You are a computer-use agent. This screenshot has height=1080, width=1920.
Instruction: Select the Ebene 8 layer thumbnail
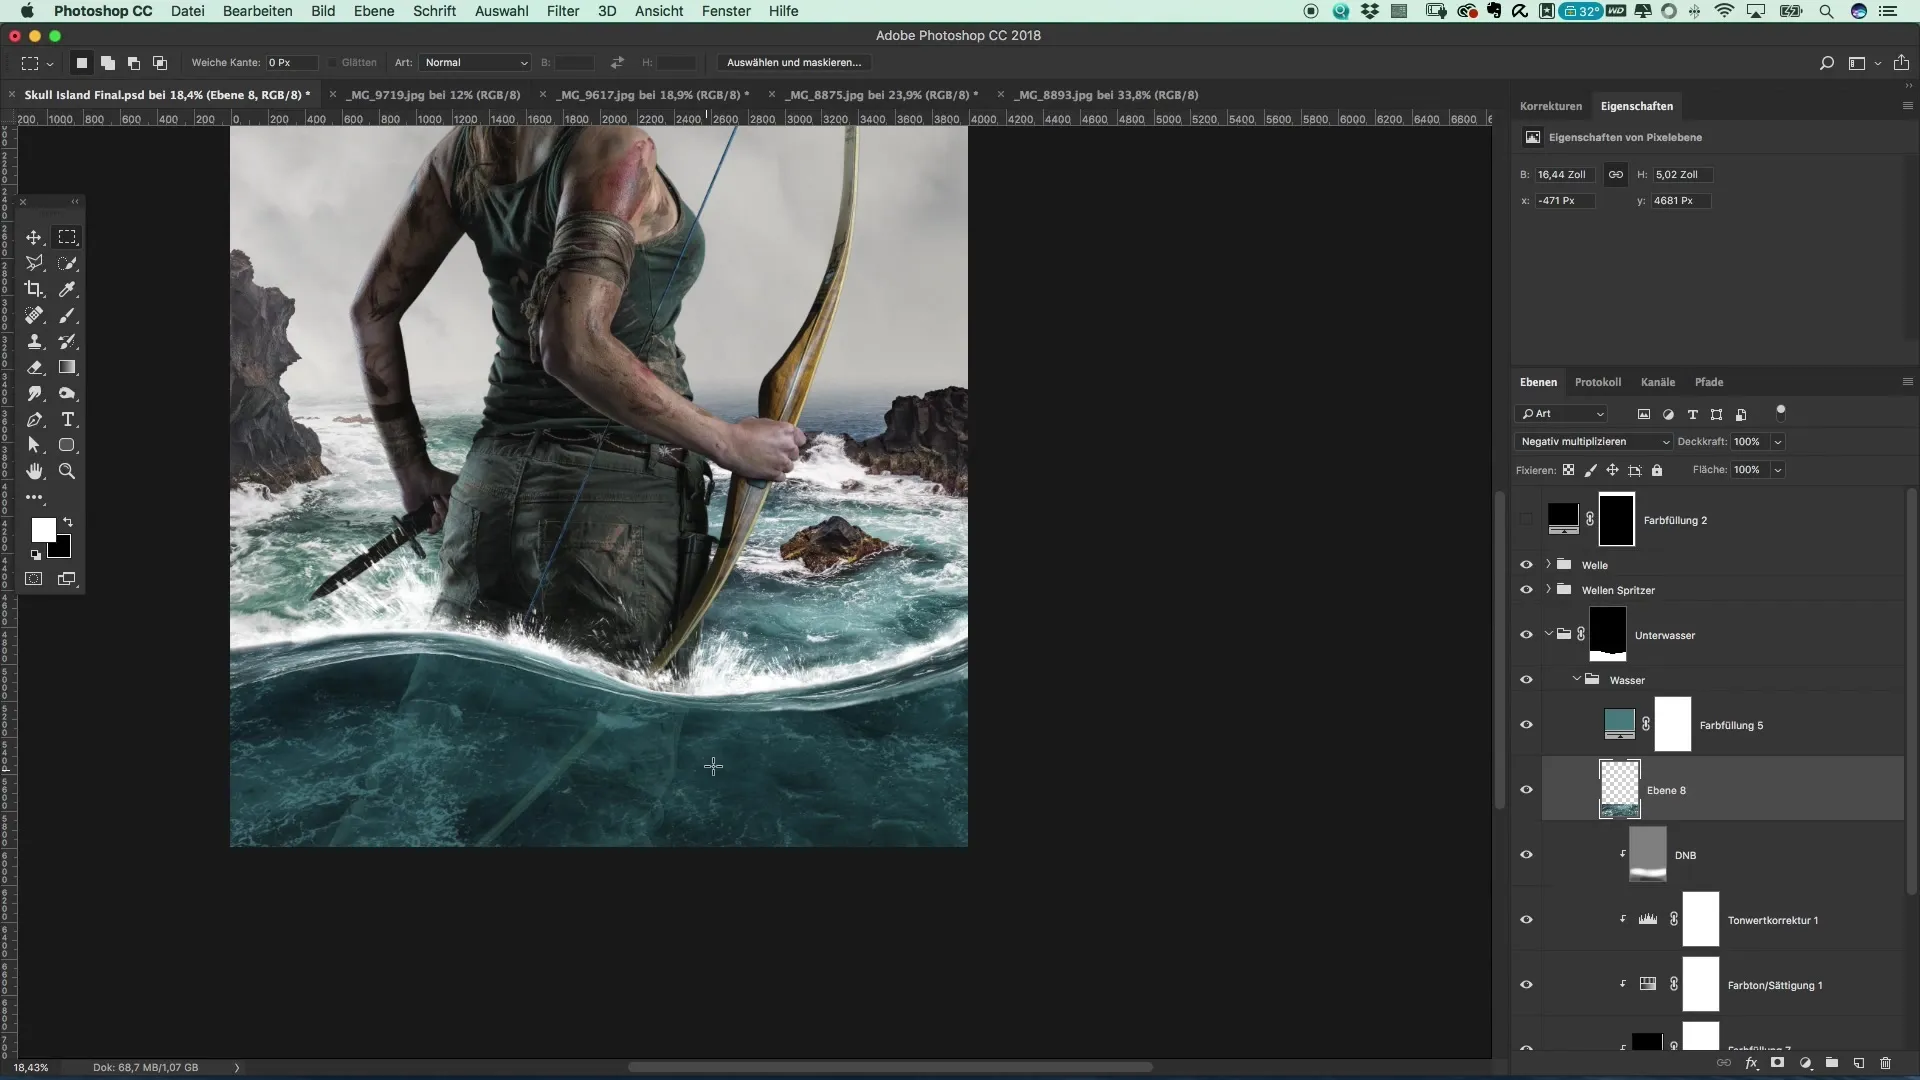[1619, 789]
